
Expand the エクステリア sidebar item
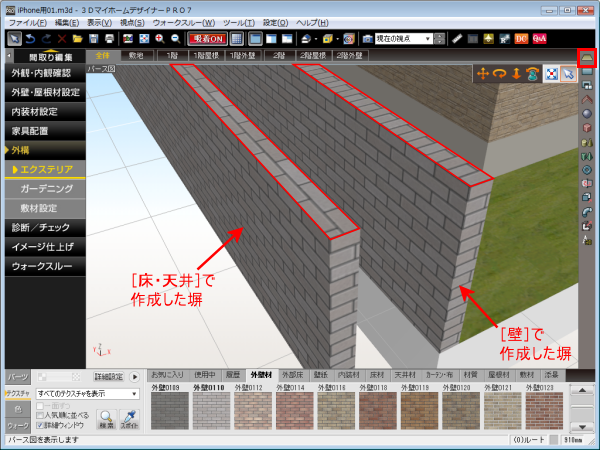45,169
